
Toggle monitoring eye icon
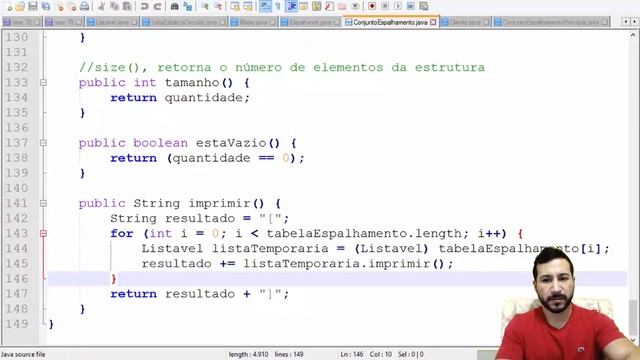(x=355, y=6)
